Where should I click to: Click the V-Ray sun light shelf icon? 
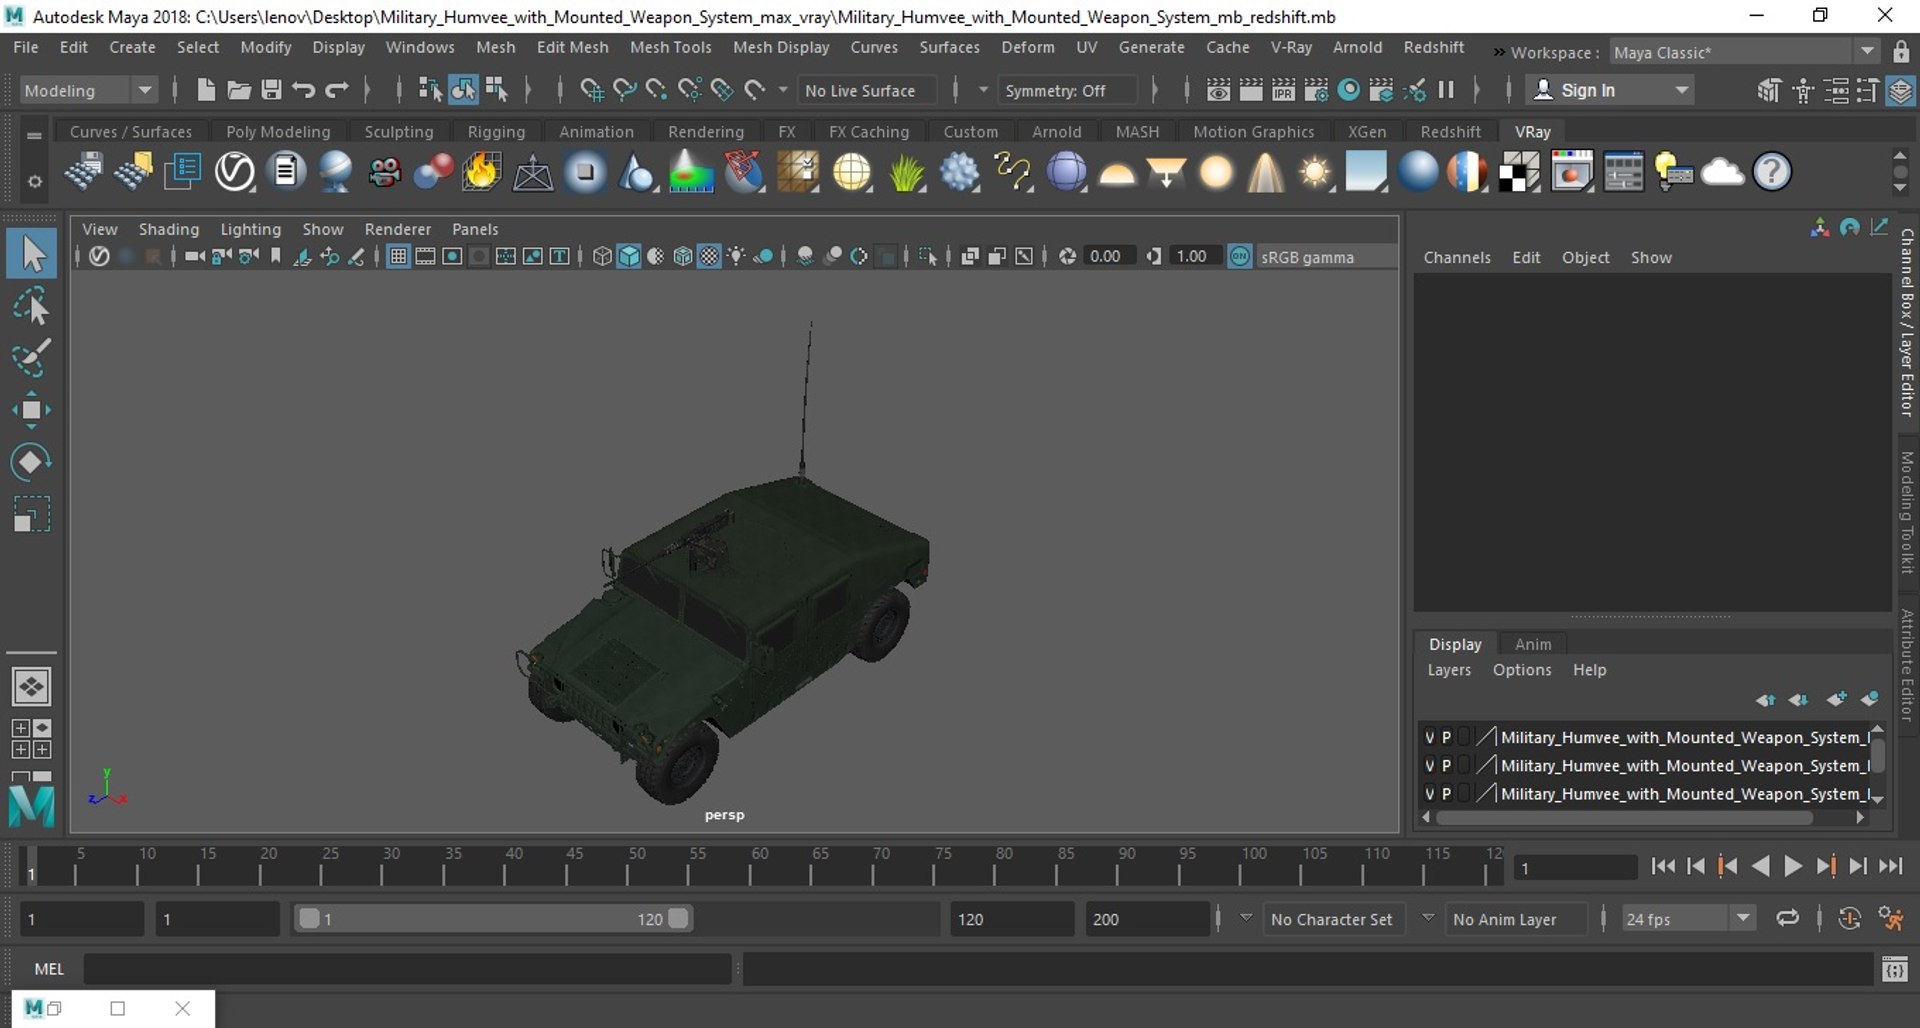[x=1315, y=172]
